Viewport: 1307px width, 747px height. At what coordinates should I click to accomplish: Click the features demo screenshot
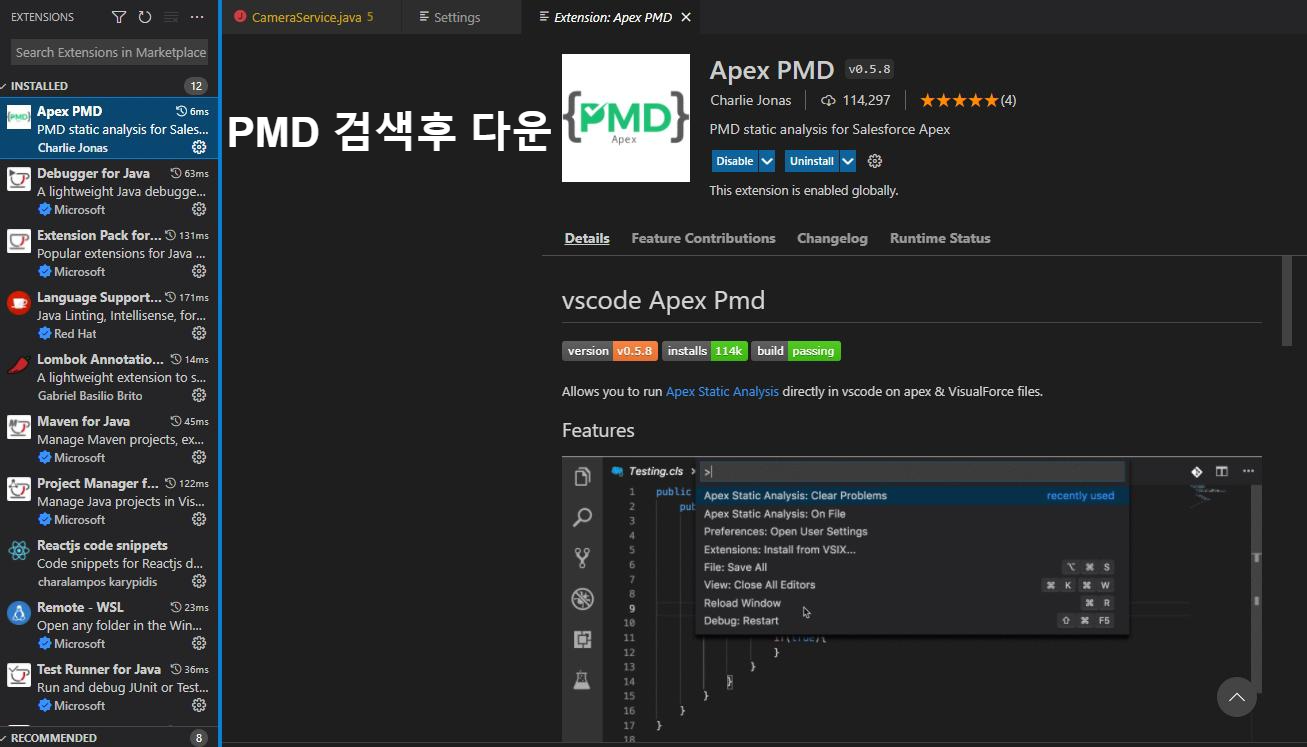point(912,600)
